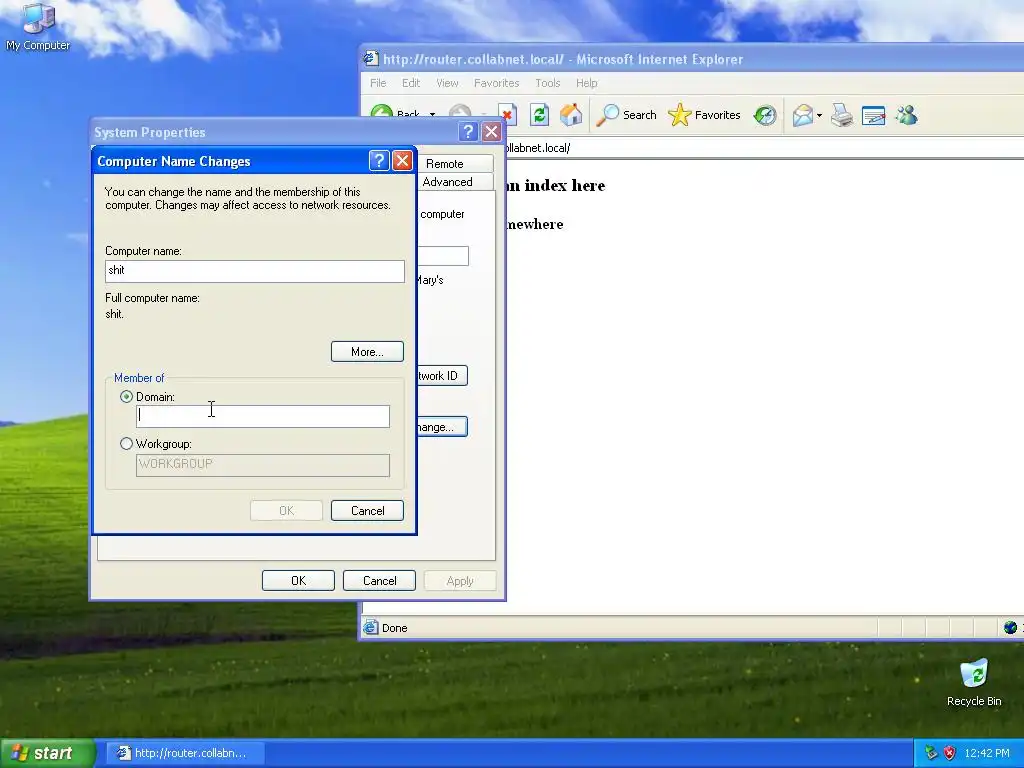Click the 'index here' heading text

565,185
